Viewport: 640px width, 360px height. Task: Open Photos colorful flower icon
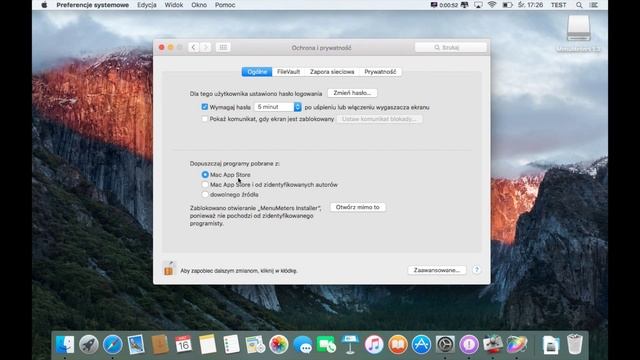pyautogui.click(x=279, y=344)
